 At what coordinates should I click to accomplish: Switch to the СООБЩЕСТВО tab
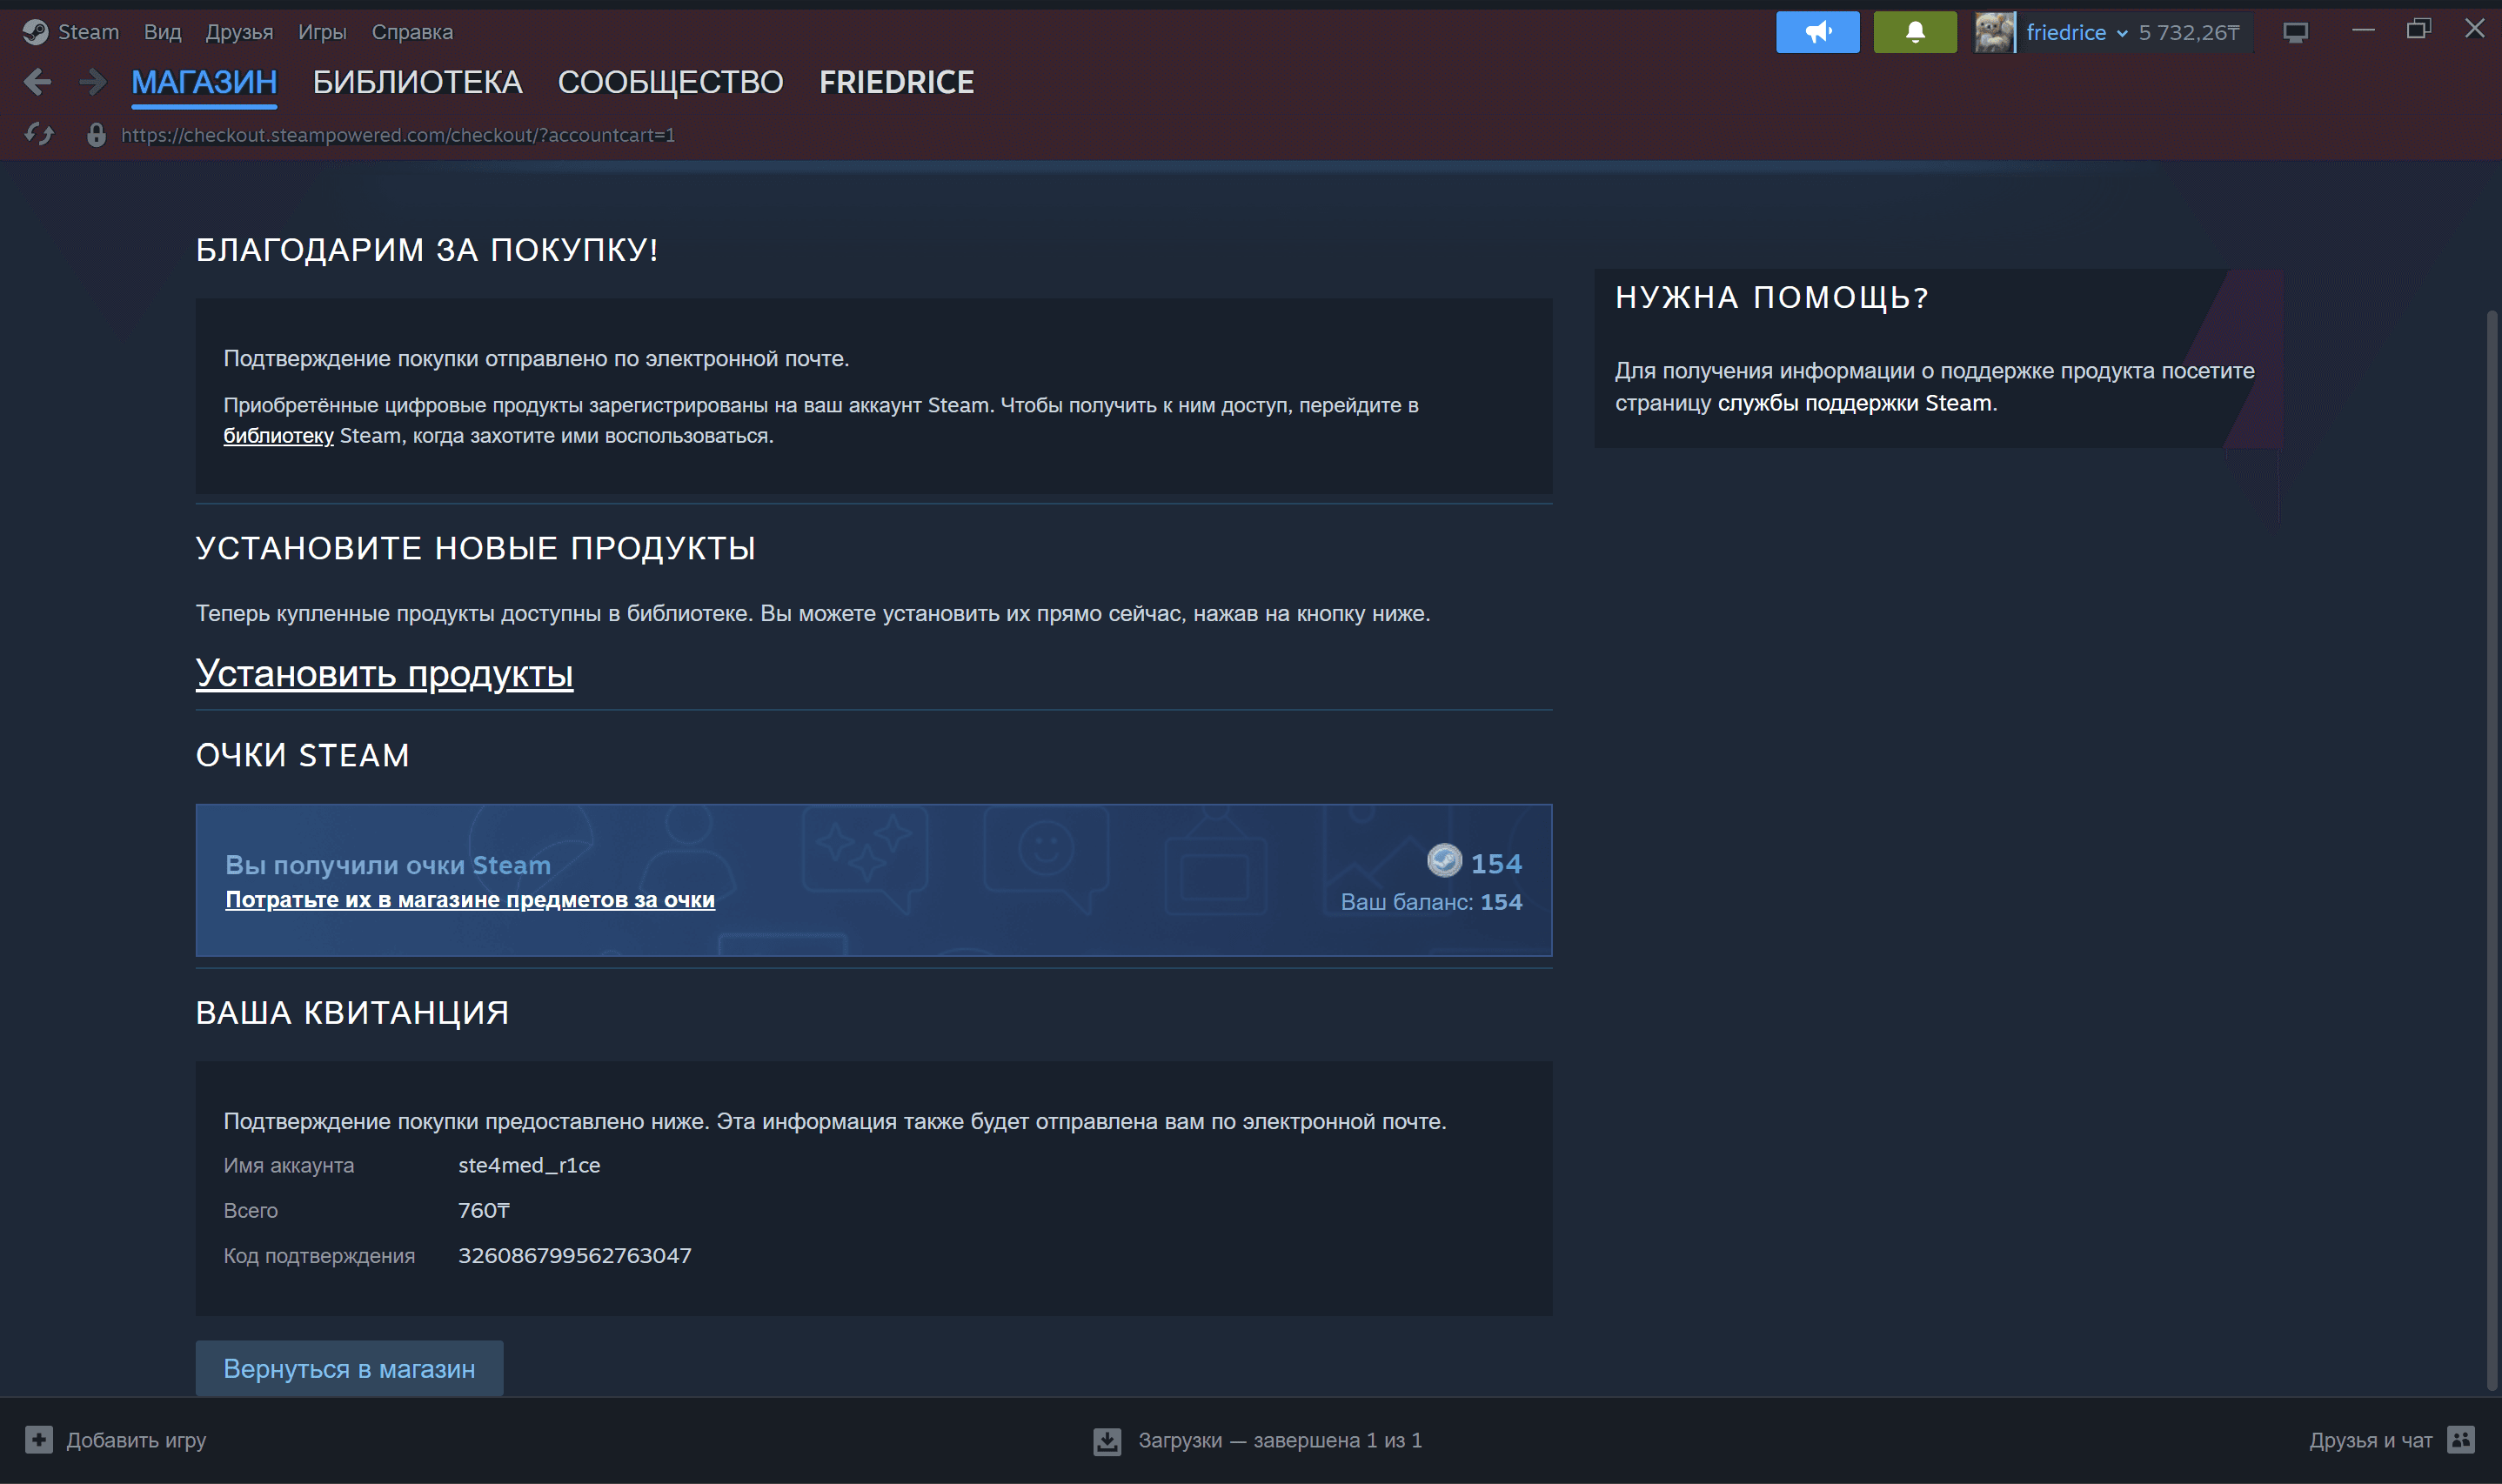tap(670, 82)
